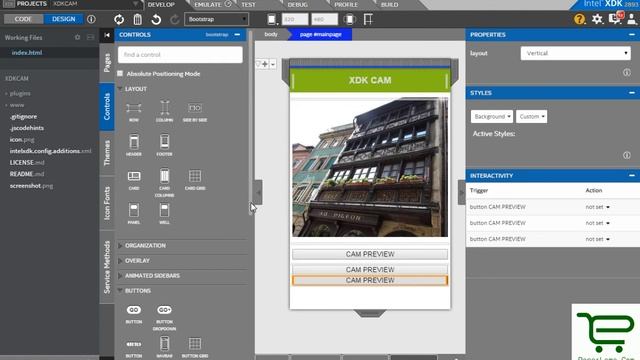Click the first CAM PREVIEW button
The height and width of the screenshot is (360, 640).
(x=370, y=254)
